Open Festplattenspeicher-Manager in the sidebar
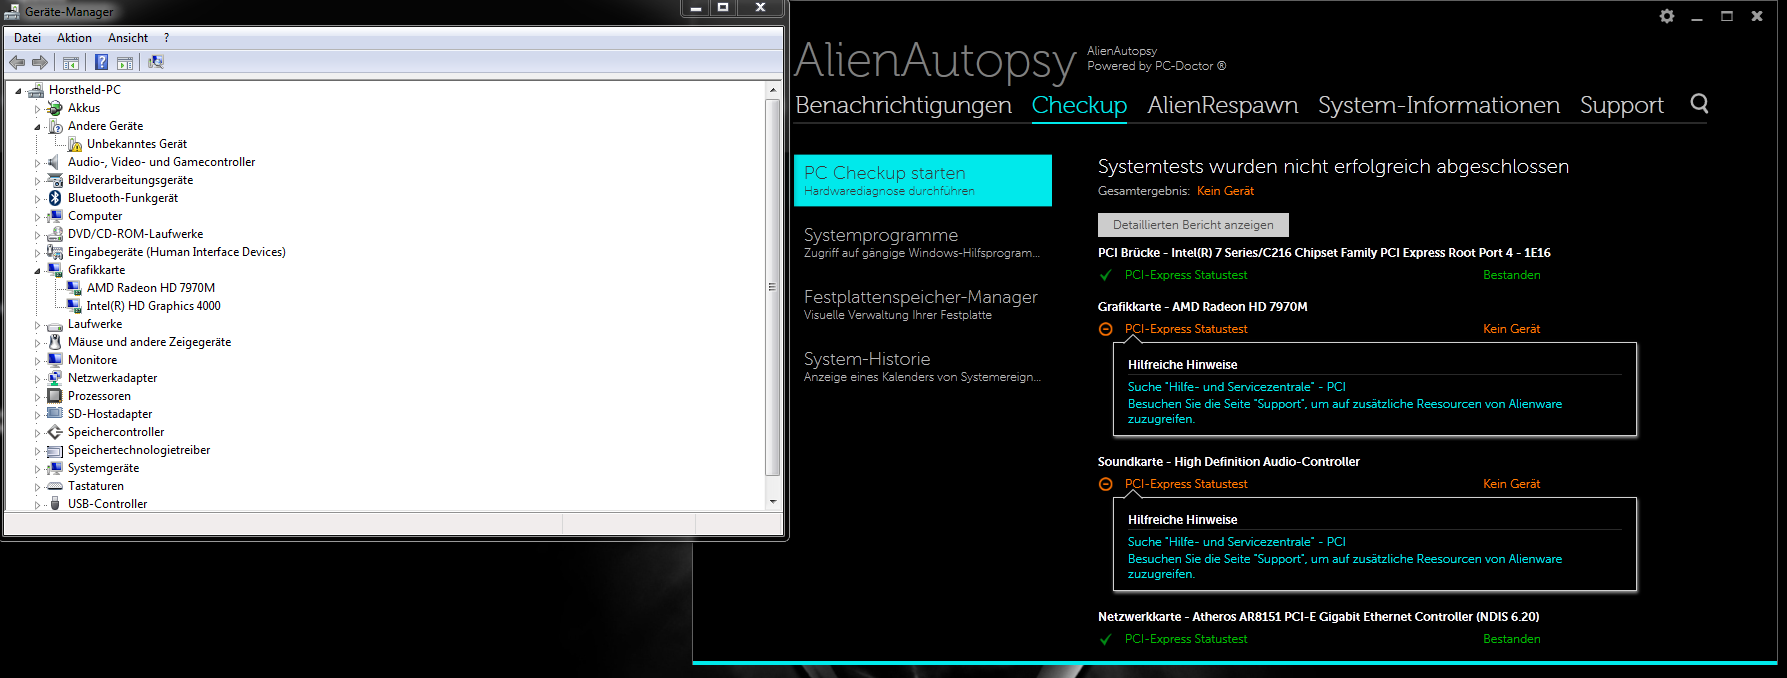The height and width of the screenshot is (678, 1787). [922, 304]
